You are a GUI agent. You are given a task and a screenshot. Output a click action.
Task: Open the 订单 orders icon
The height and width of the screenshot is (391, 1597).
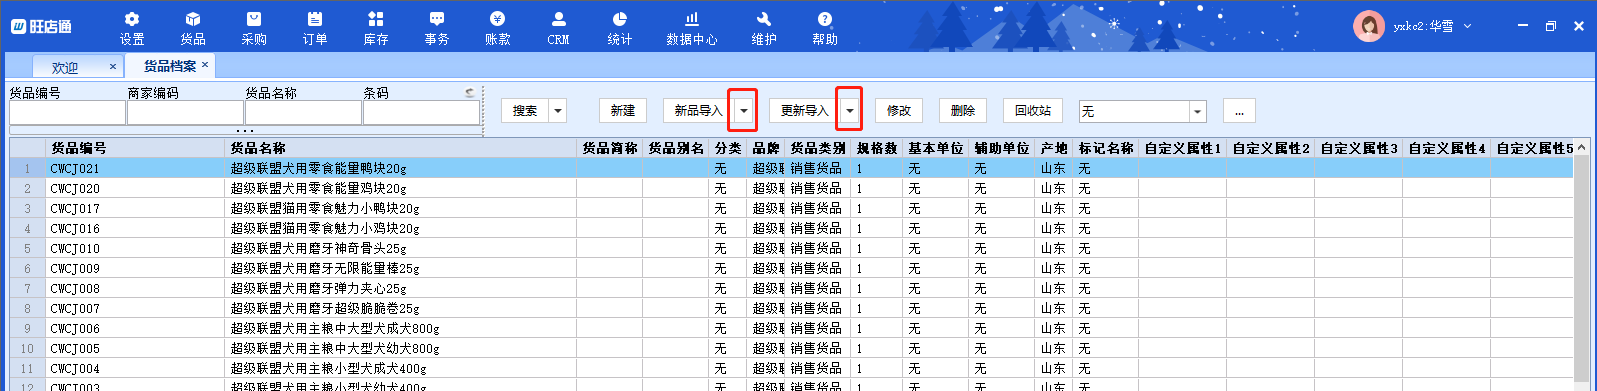pos(315,19)
